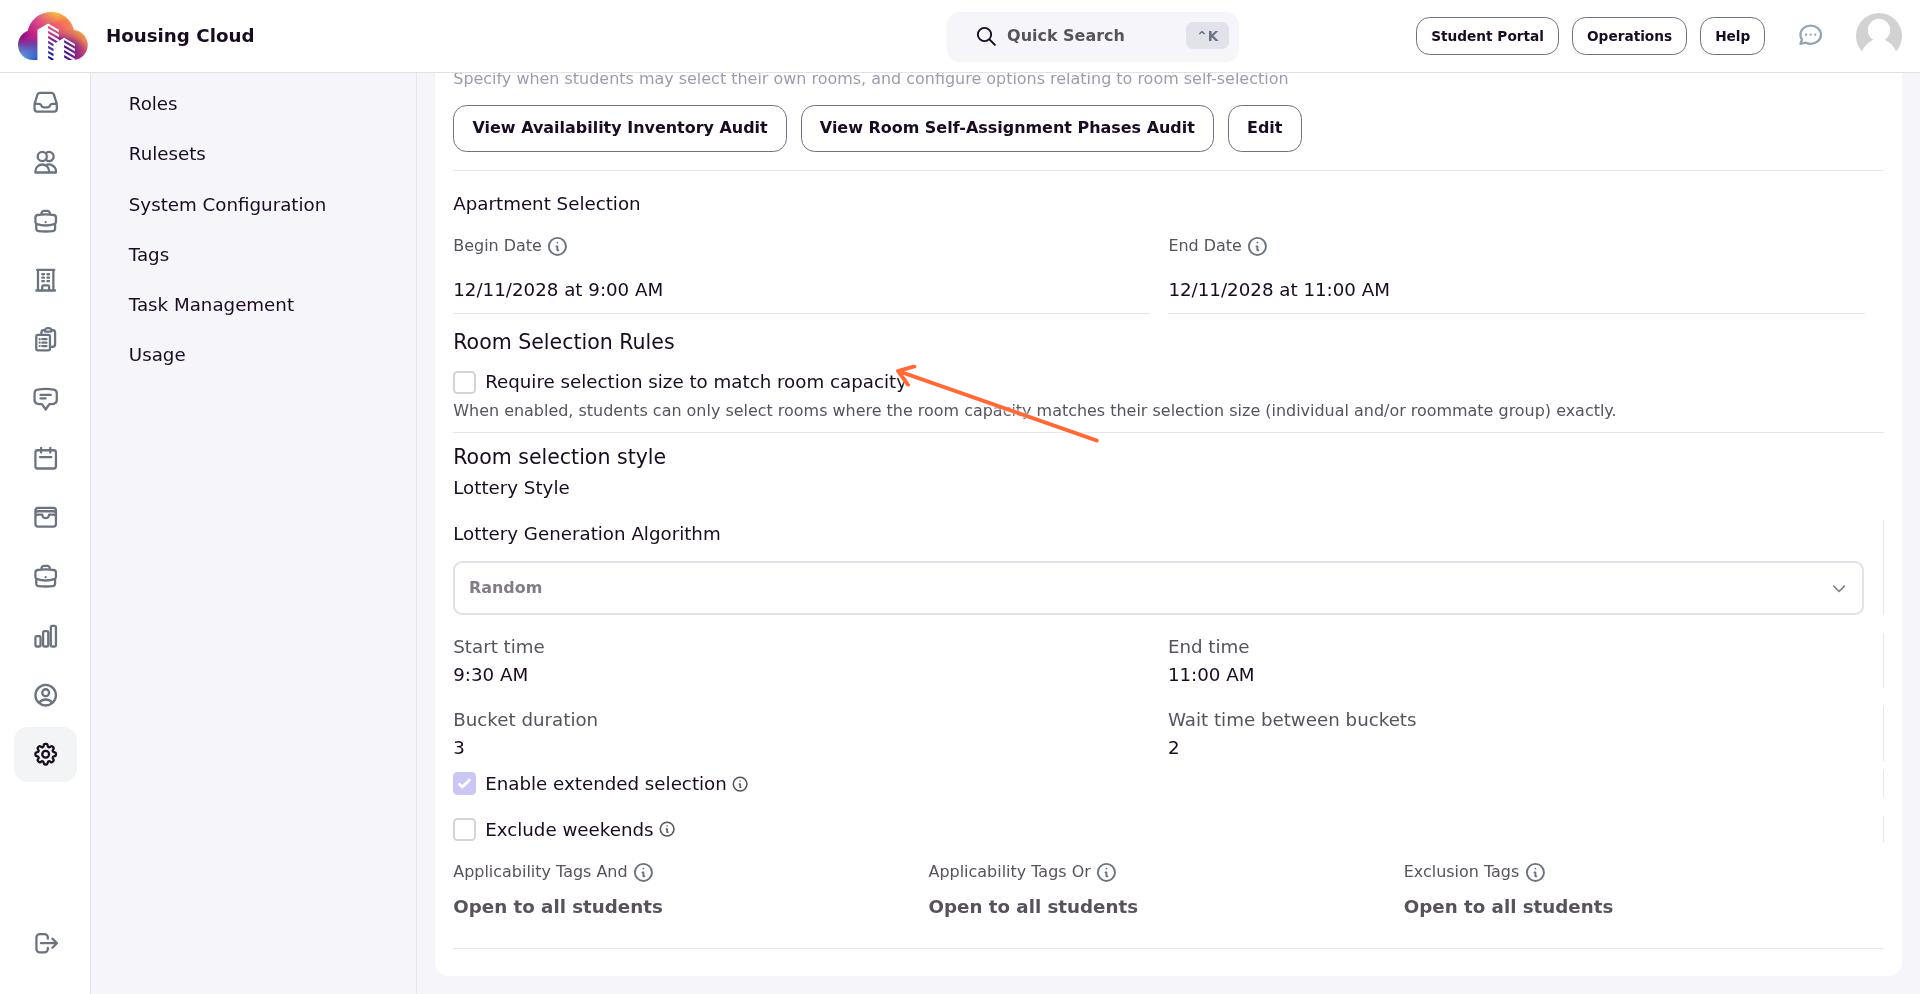Image resolution: width=1920 pixels, height=994 pixels.
Task: Select Tags in the settings menu
Action: (x=148, y=255)
